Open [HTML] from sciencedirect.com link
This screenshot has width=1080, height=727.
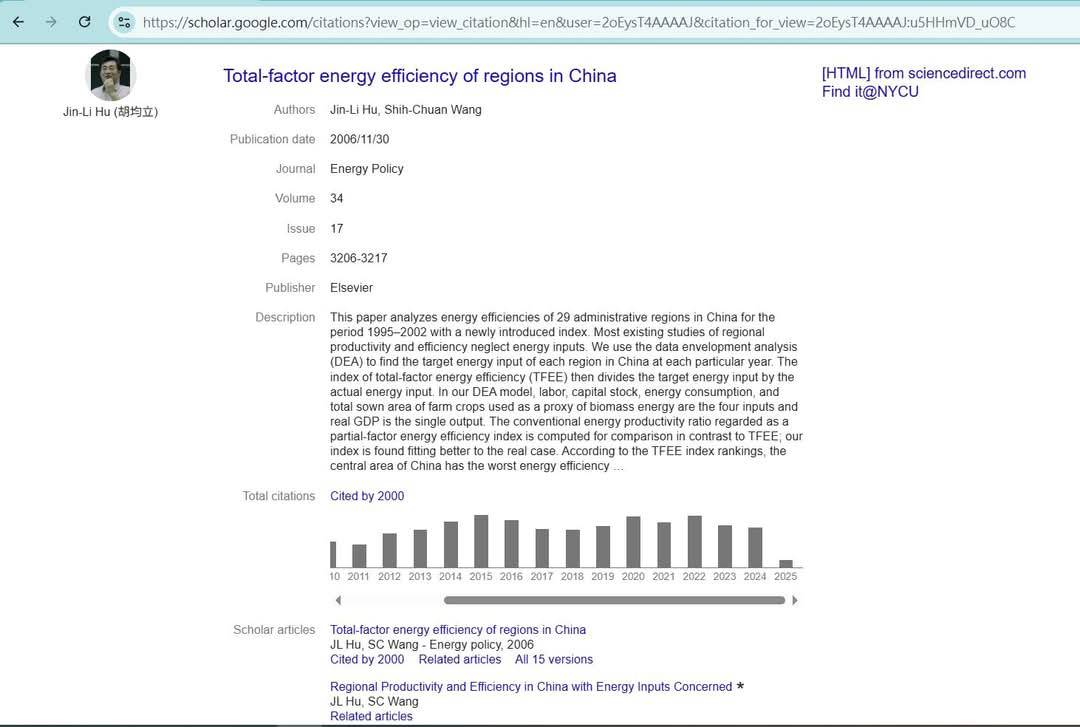click(923, 73)
